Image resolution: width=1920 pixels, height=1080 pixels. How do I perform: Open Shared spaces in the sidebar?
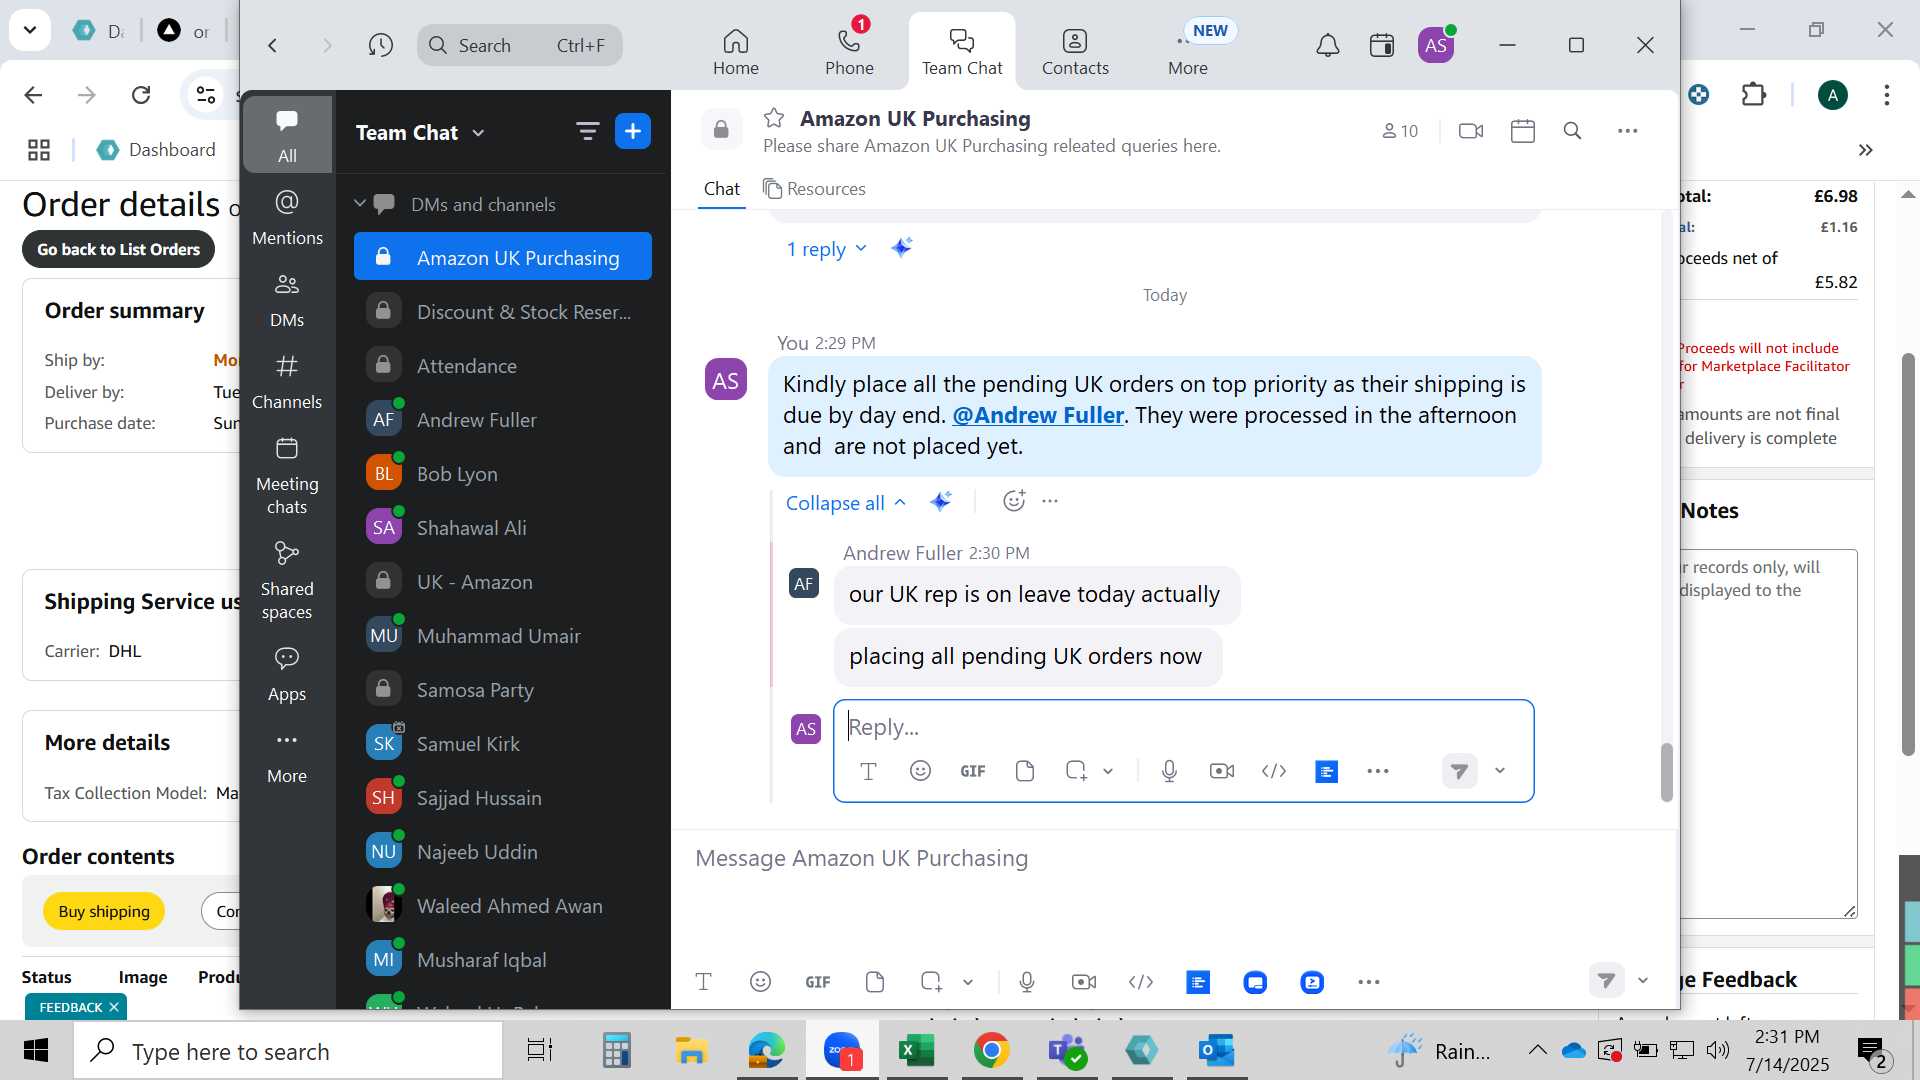(x=287, y=580)
